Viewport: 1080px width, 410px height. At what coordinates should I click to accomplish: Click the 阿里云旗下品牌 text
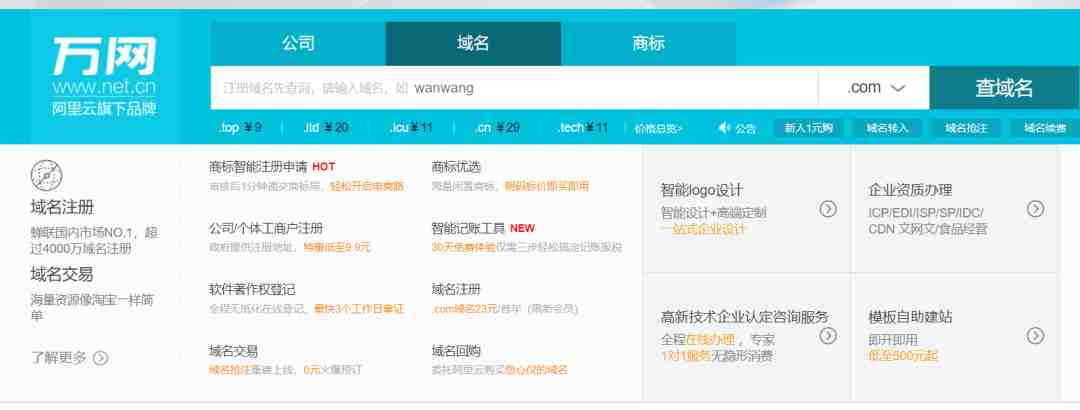(x=104, y=108)
